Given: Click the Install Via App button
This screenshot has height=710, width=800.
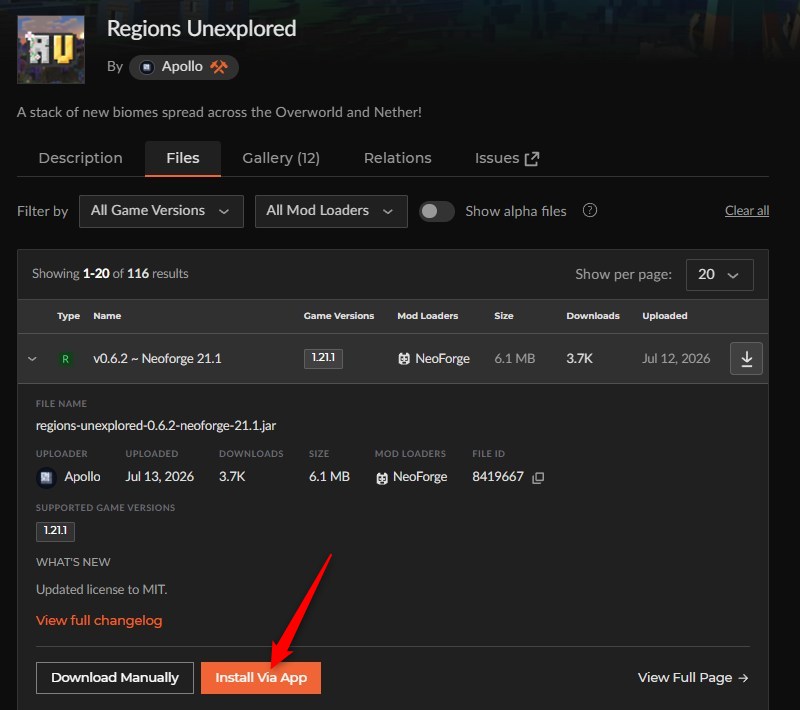Looking at the screenshot, I should 261,678.
